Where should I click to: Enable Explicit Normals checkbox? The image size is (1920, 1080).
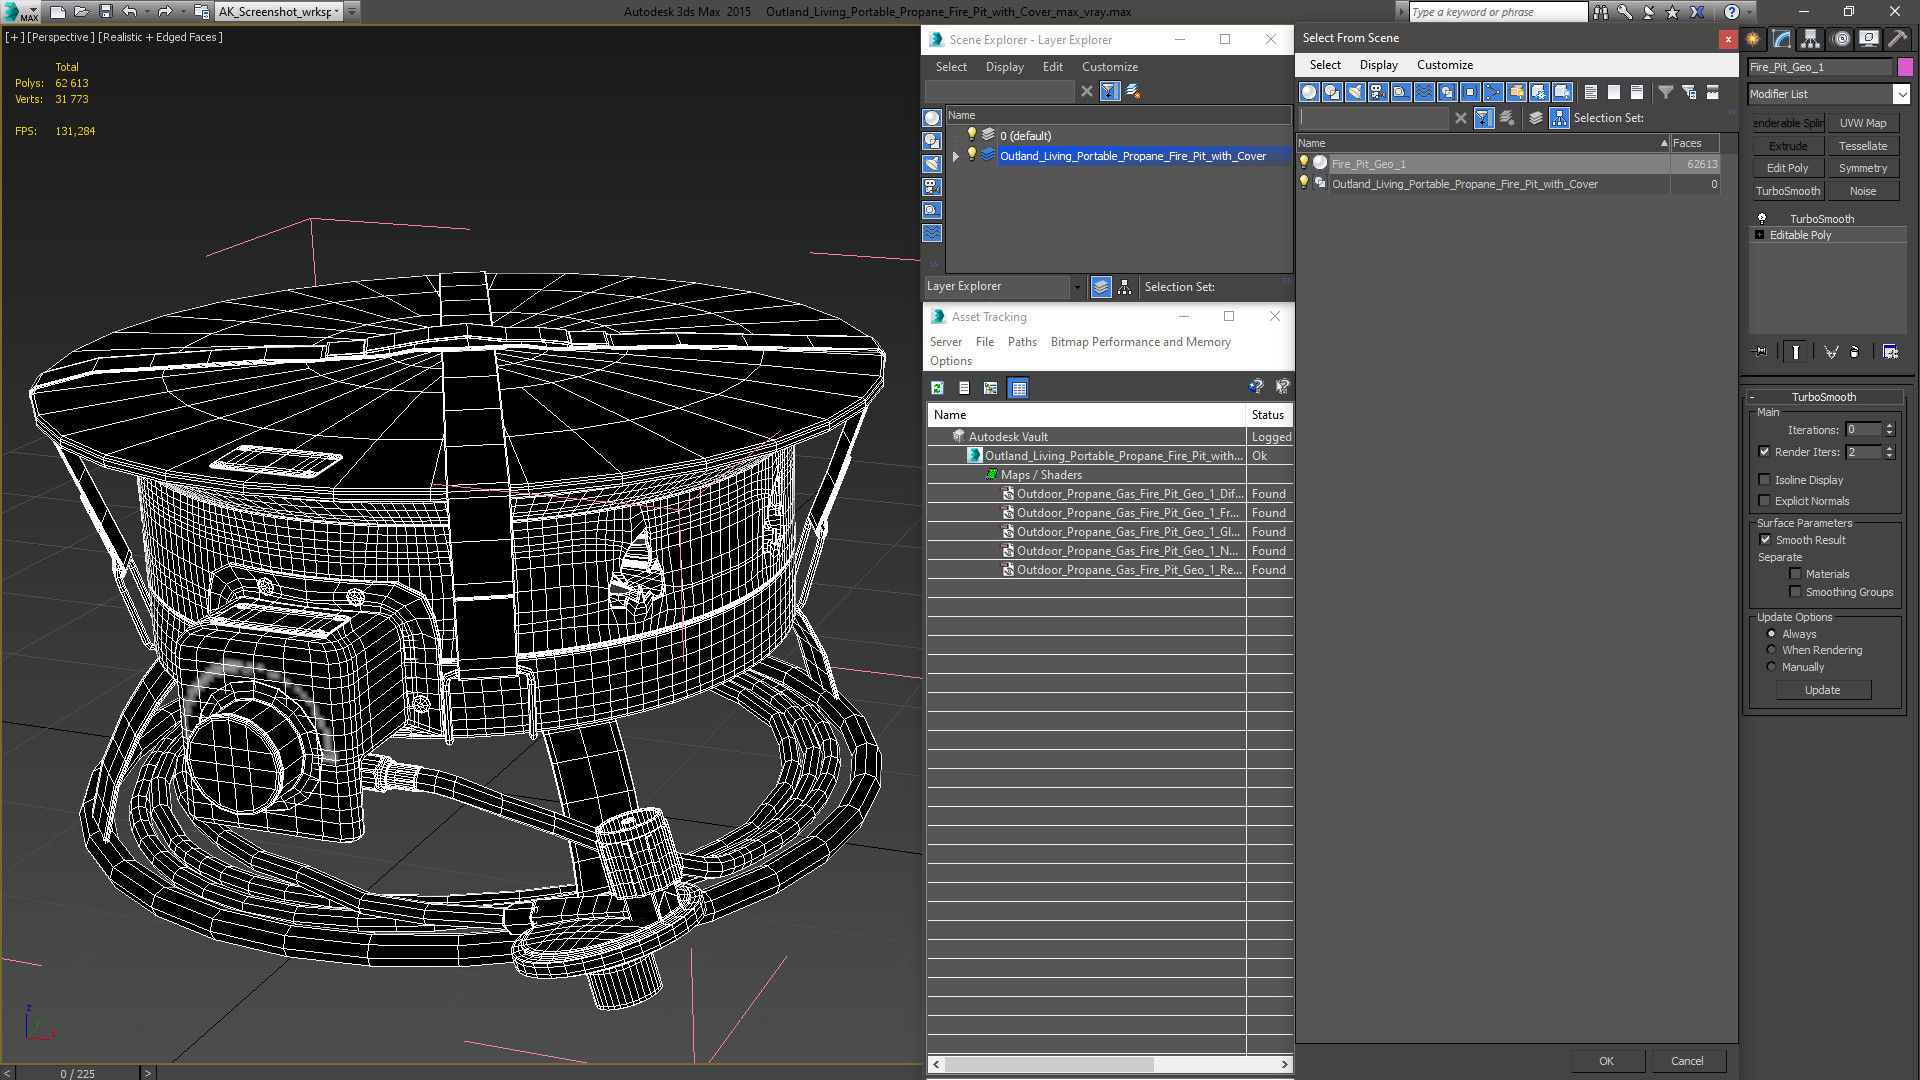pos(1765,501)
